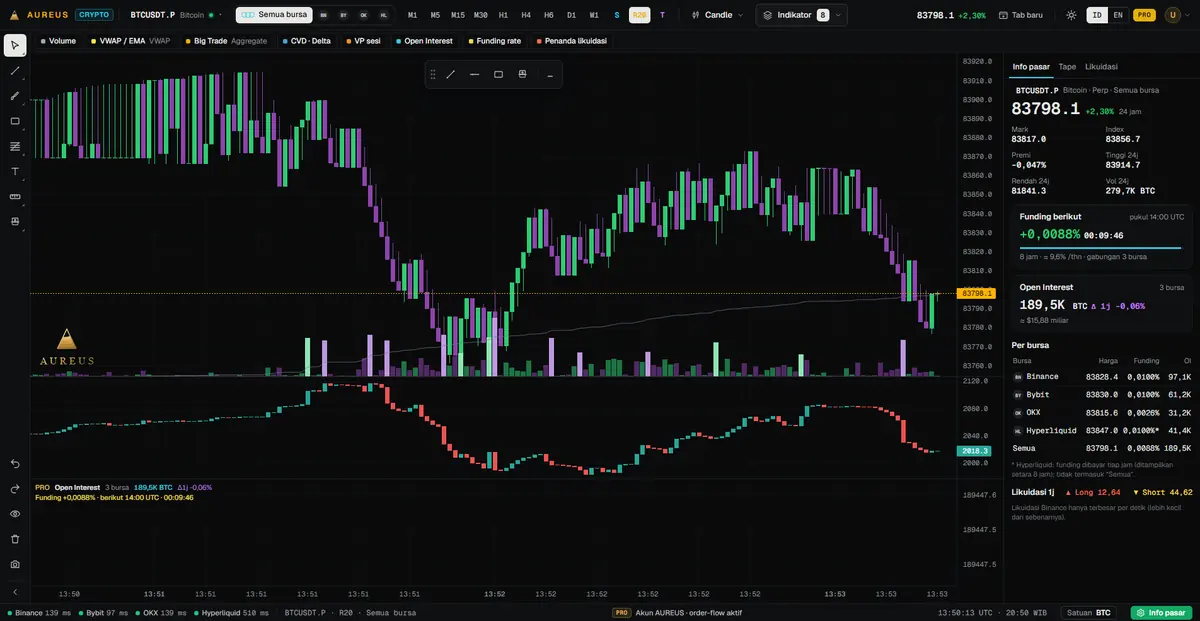1200x621 pixels.
Task: Select the ruler measure tool
Action: (15, 196)
